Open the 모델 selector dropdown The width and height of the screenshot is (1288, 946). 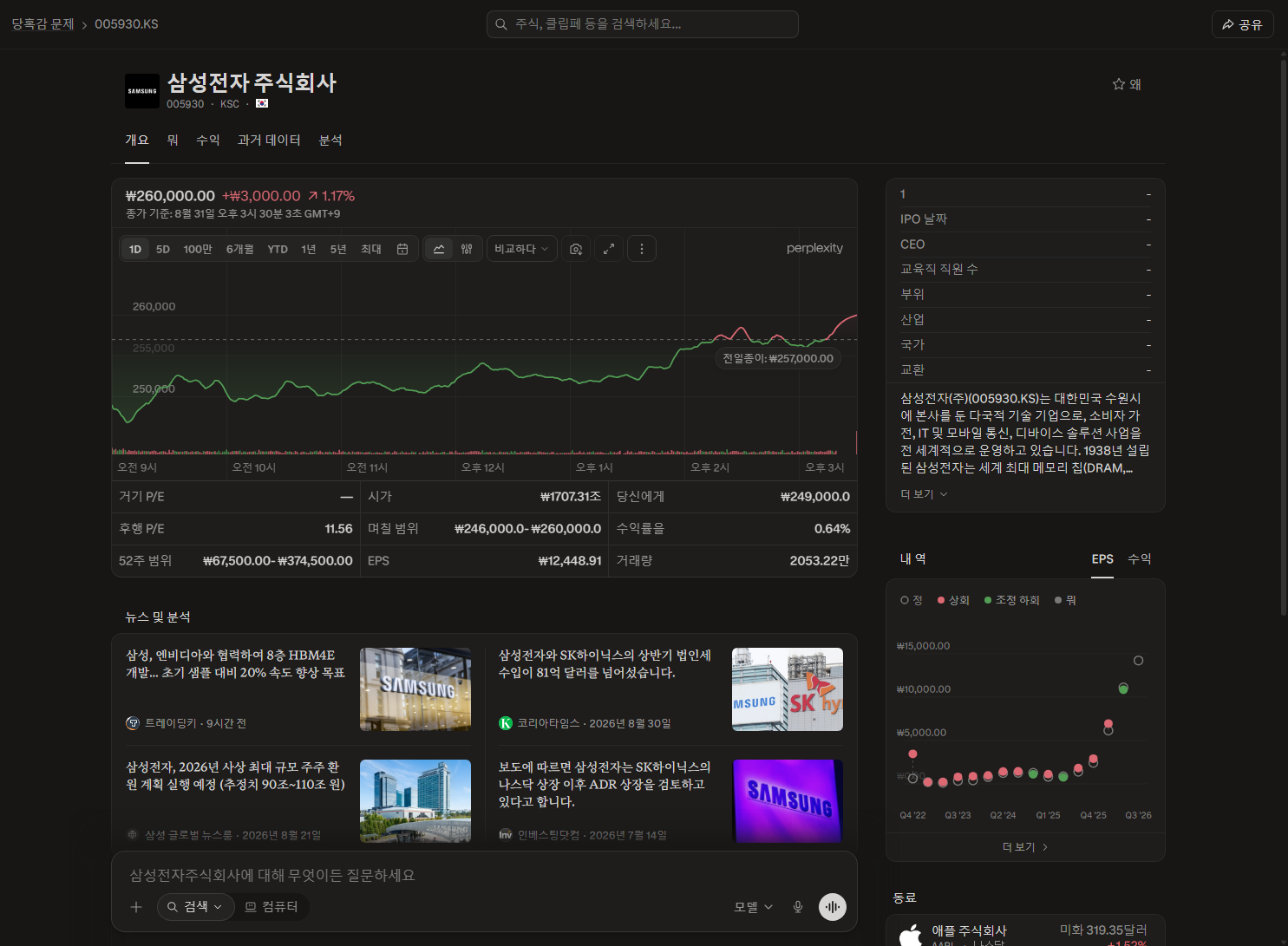(754, 907)
